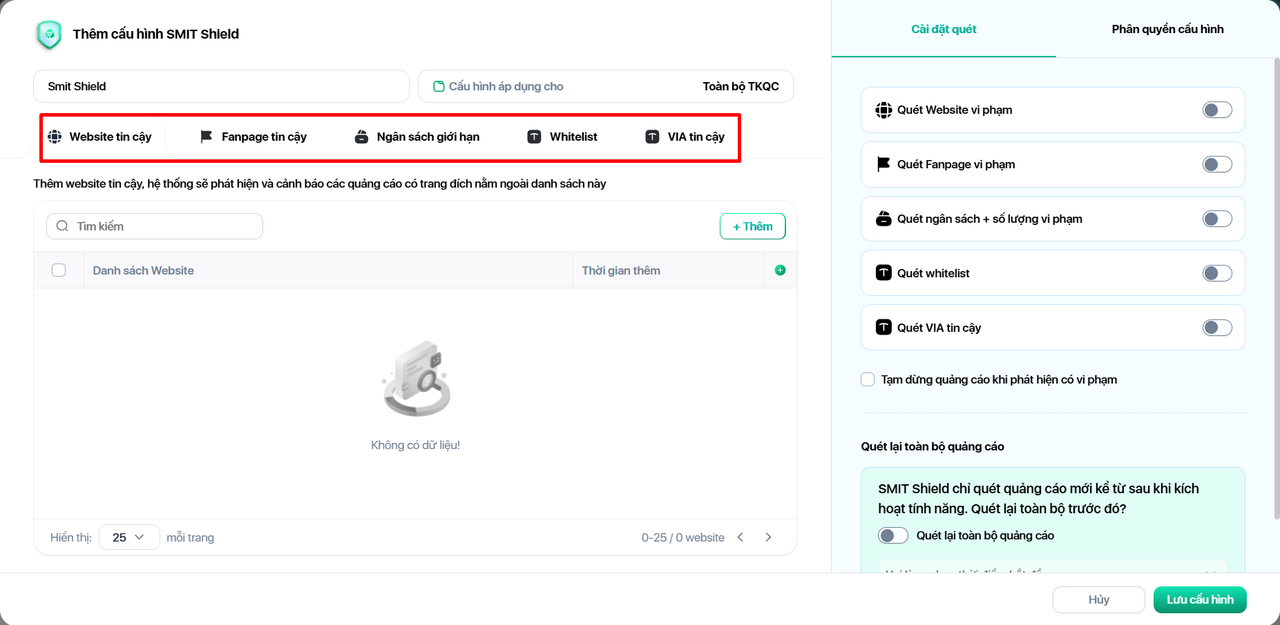Switch to Fanpage tin cậy tab
Image resolution: width=1280 pixels, height=625 pixels.
(253, 137)
